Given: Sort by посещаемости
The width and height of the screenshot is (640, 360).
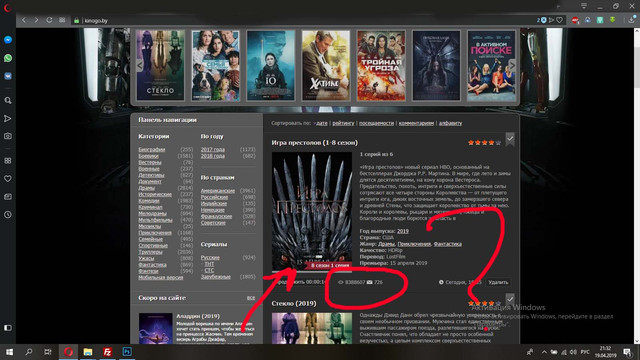Looking at the screenshot, I should pyautogui.click(x=376, y=123).
